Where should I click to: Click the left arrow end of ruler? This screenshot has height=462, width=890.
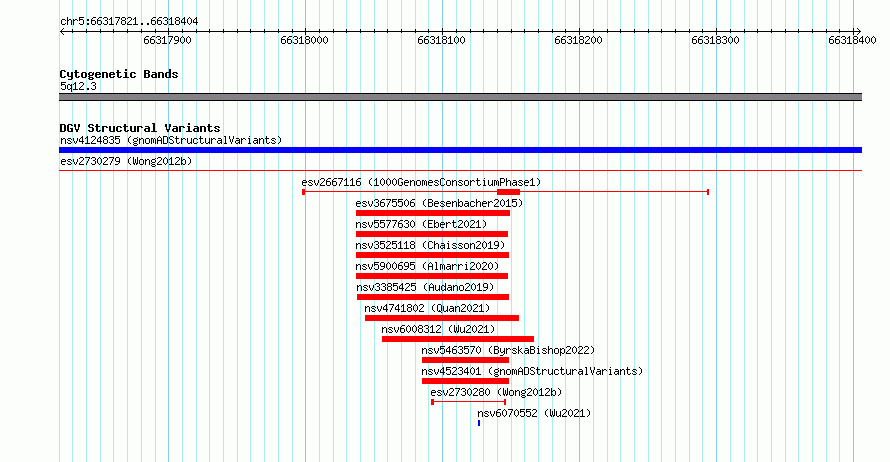(x=62, y=32)
